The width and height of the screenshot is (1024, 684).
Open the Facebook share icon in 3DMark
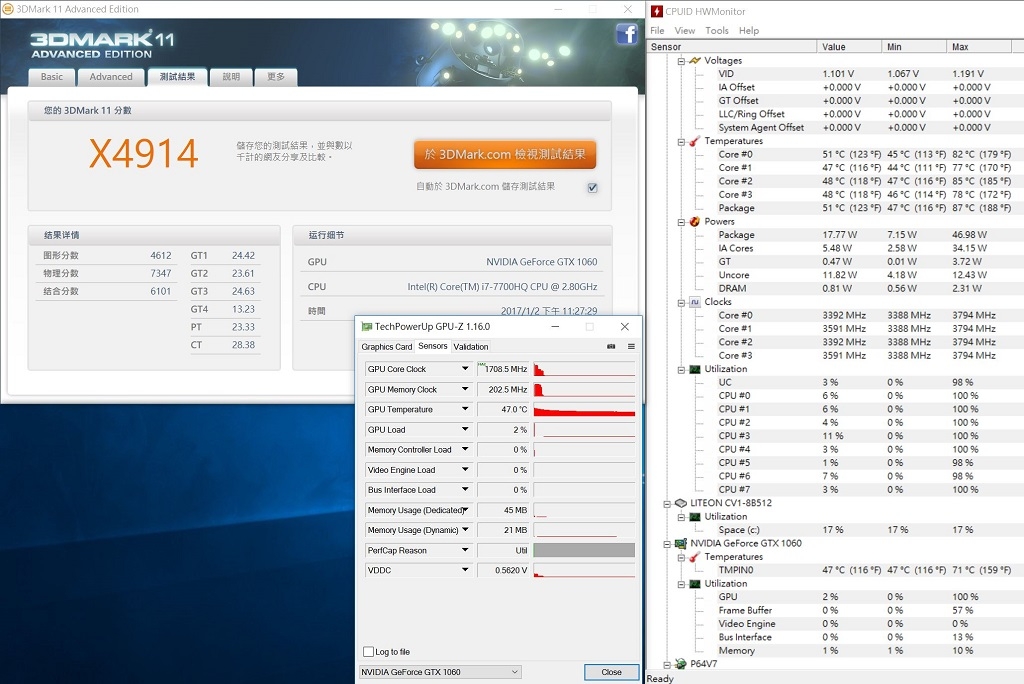pos(626,33)
